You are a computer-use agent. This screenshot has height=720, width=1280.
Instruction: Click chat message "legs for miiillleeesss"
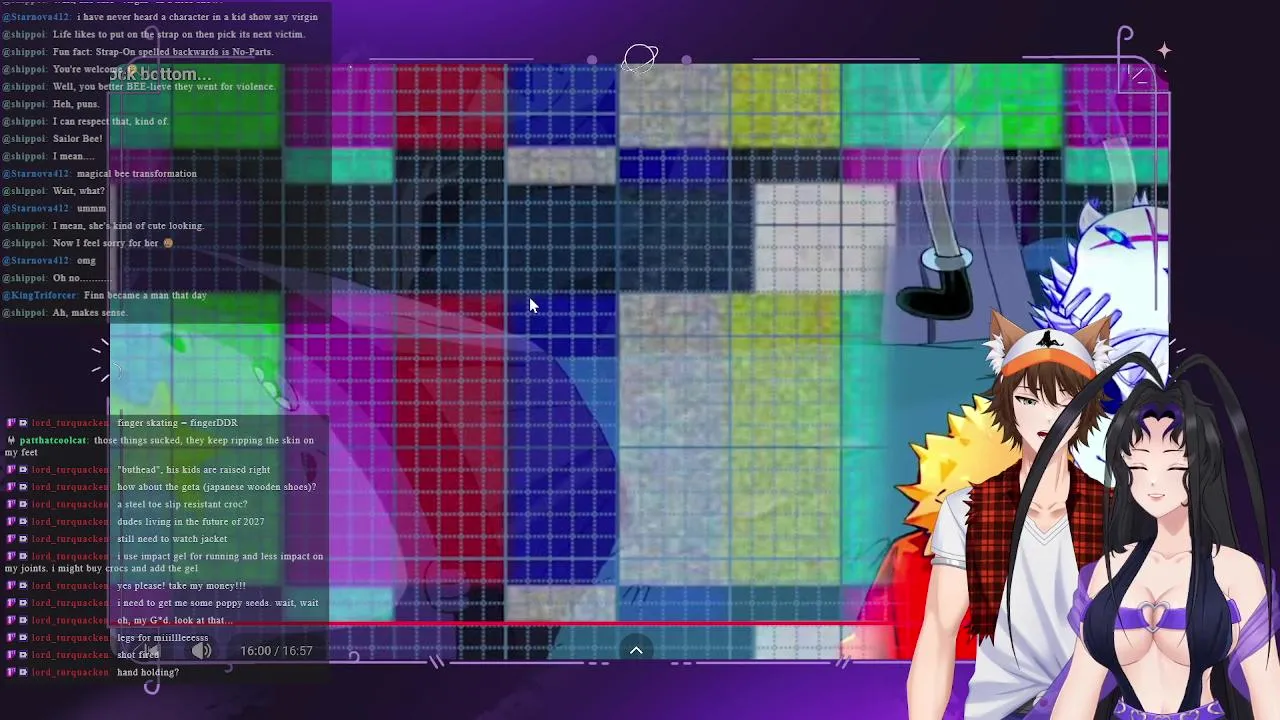click(x=163, y=637)
